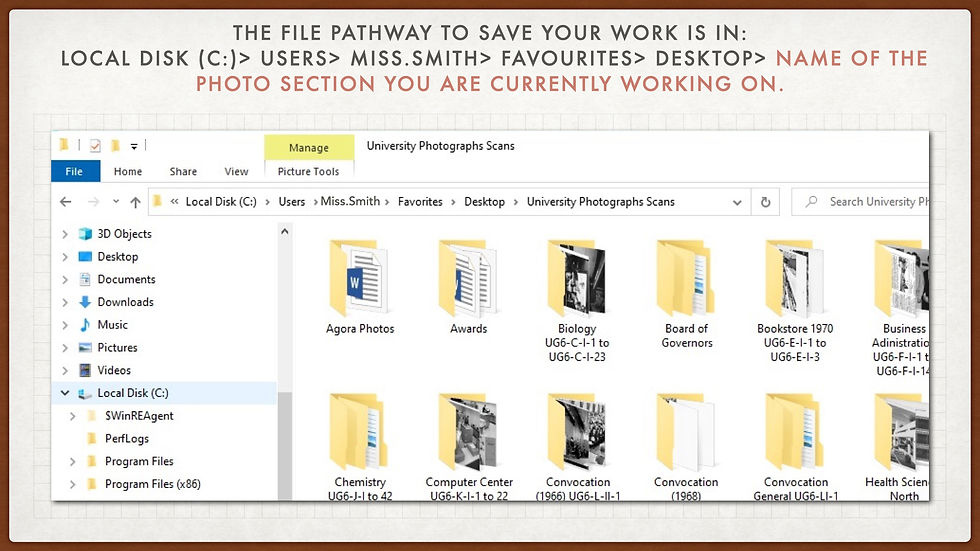Open the Picture Tools ribbon tab

point(309,171)
